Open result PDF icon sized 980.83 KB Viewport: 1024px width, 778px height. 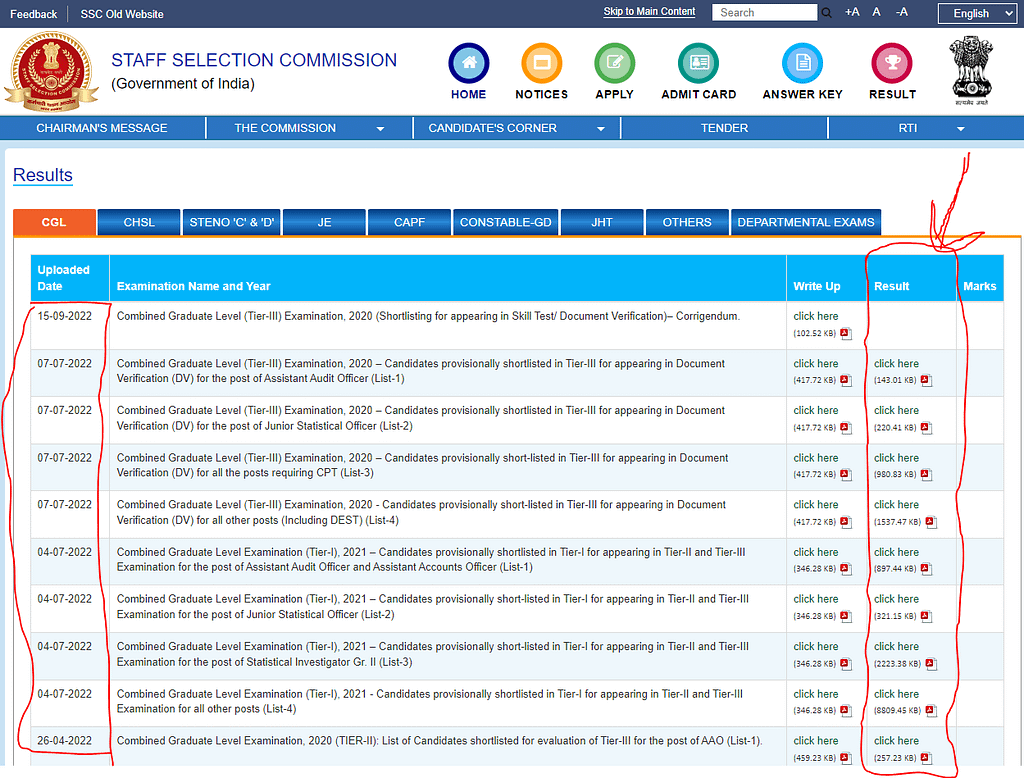click(927, 475)
